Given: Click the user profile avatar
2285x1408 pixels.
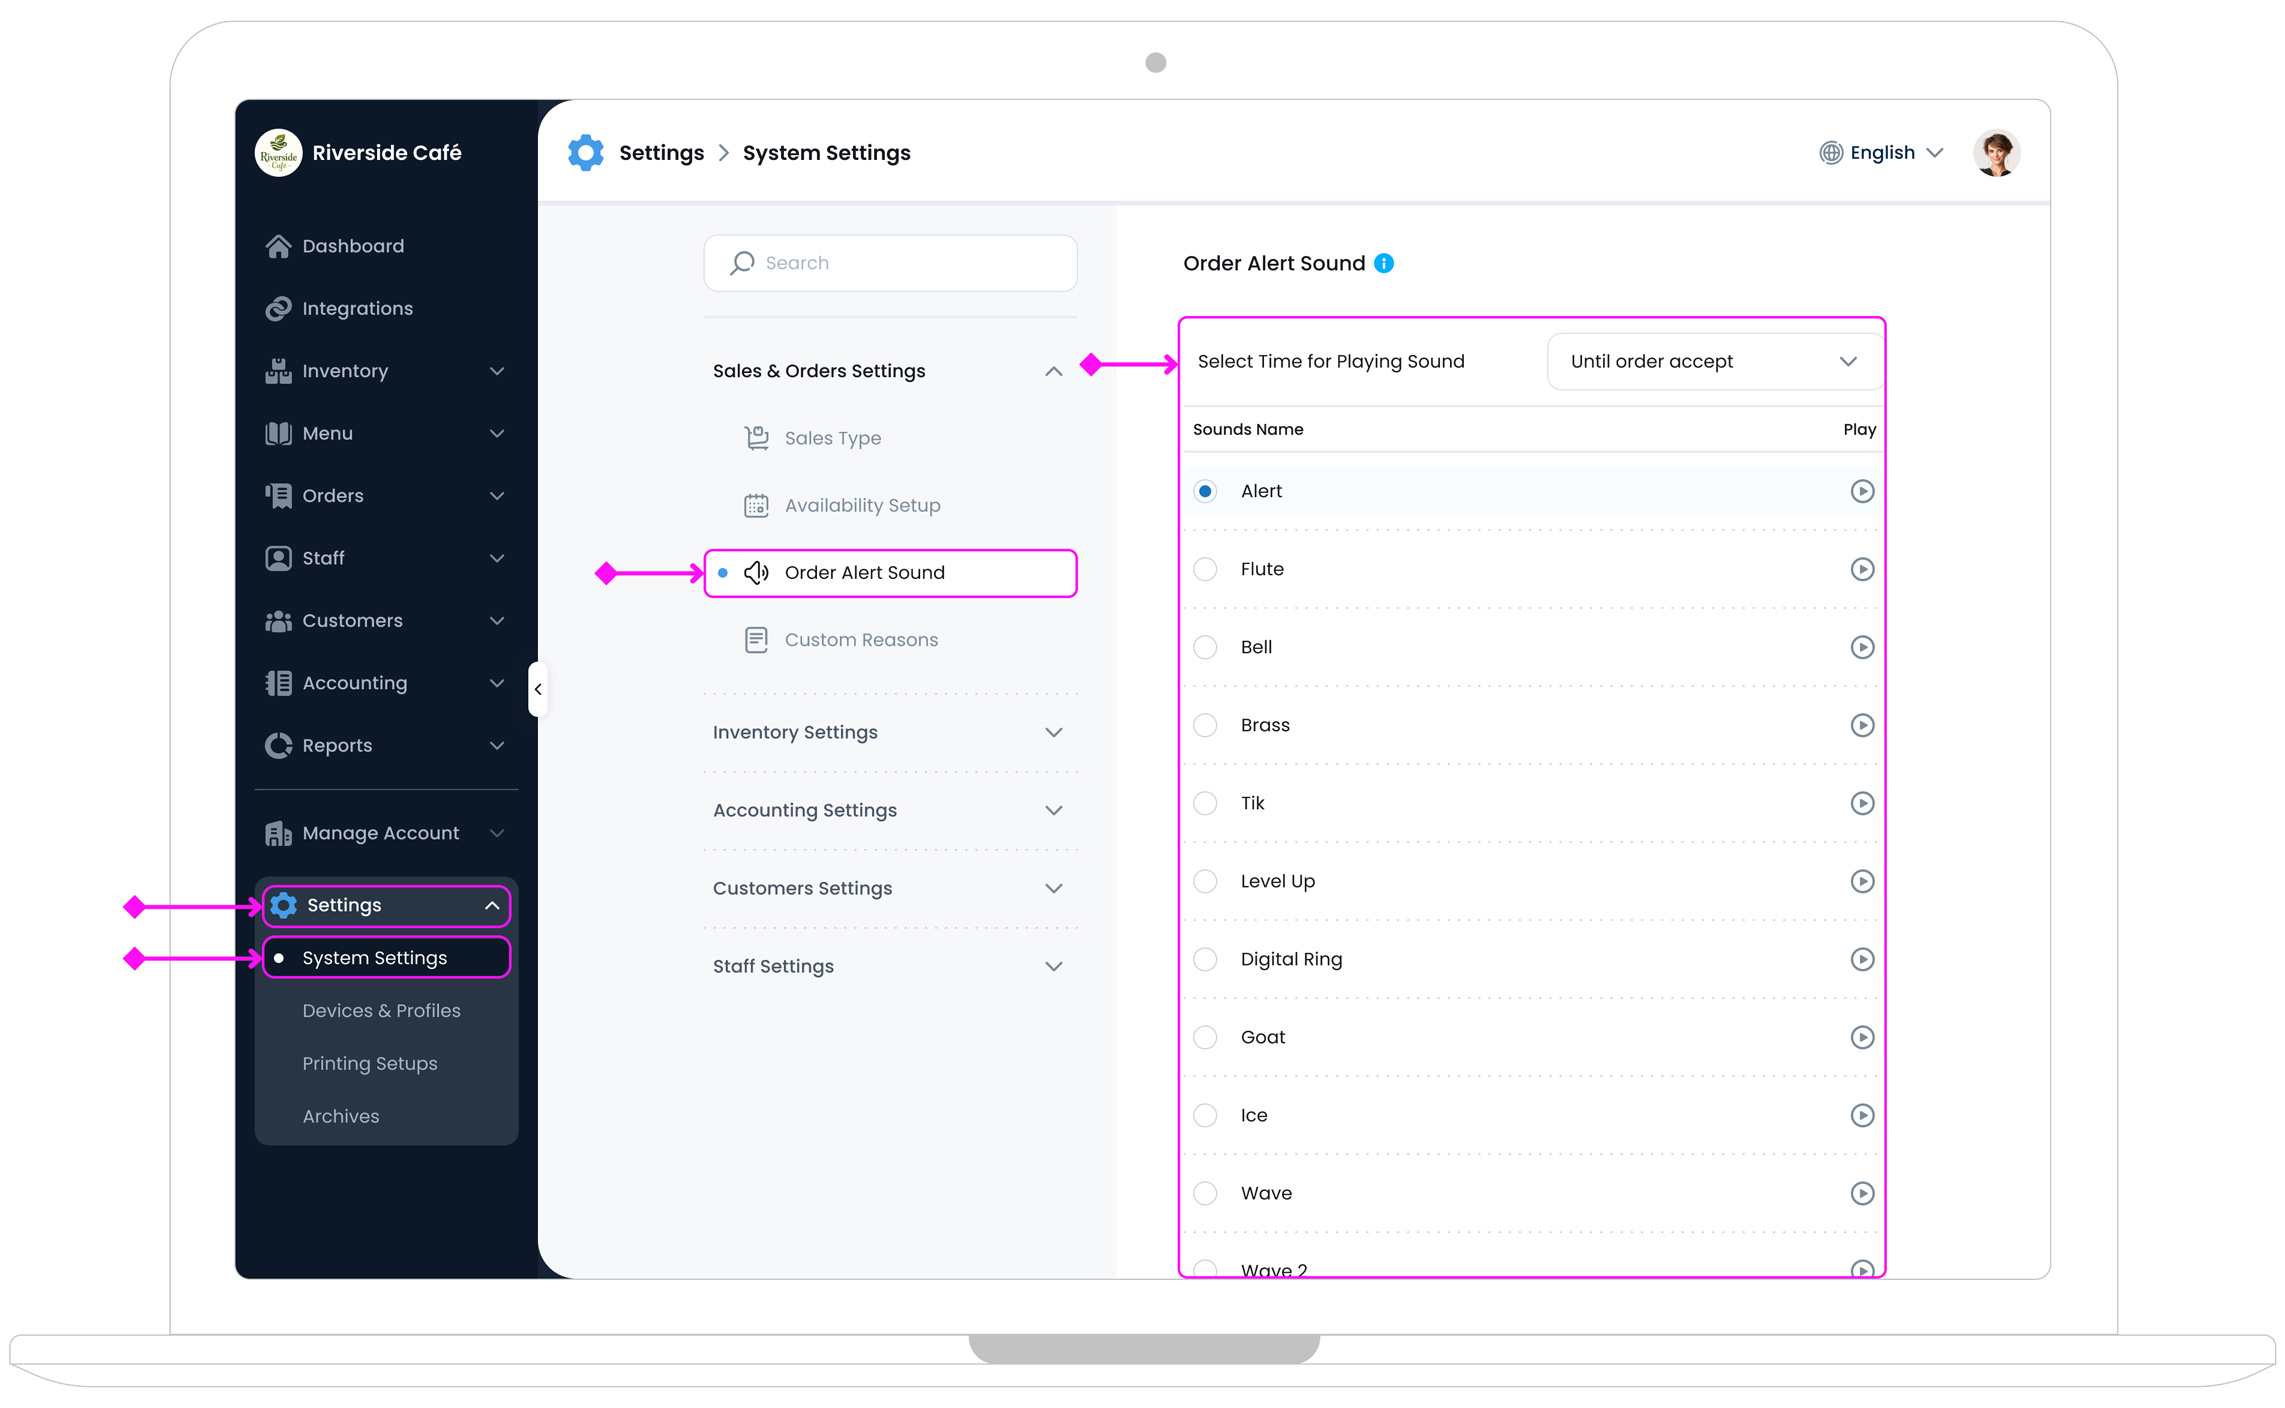Looking at the screenshot, I should pyautogui.click(x=1995, y=153).
